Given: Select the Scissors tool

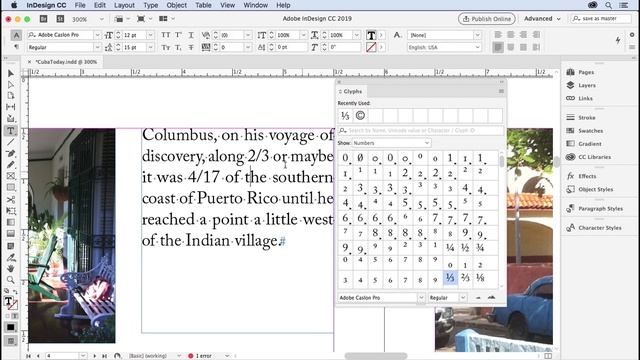Looking at the screenshot, I should click(11, 200).
